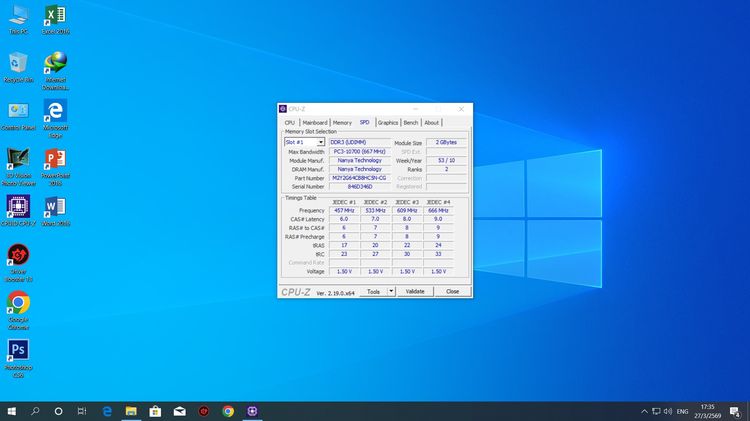This screenshot has width=750, height=421.
Task: Click the taskbar search magnifier icon
Action: [35, 411]
